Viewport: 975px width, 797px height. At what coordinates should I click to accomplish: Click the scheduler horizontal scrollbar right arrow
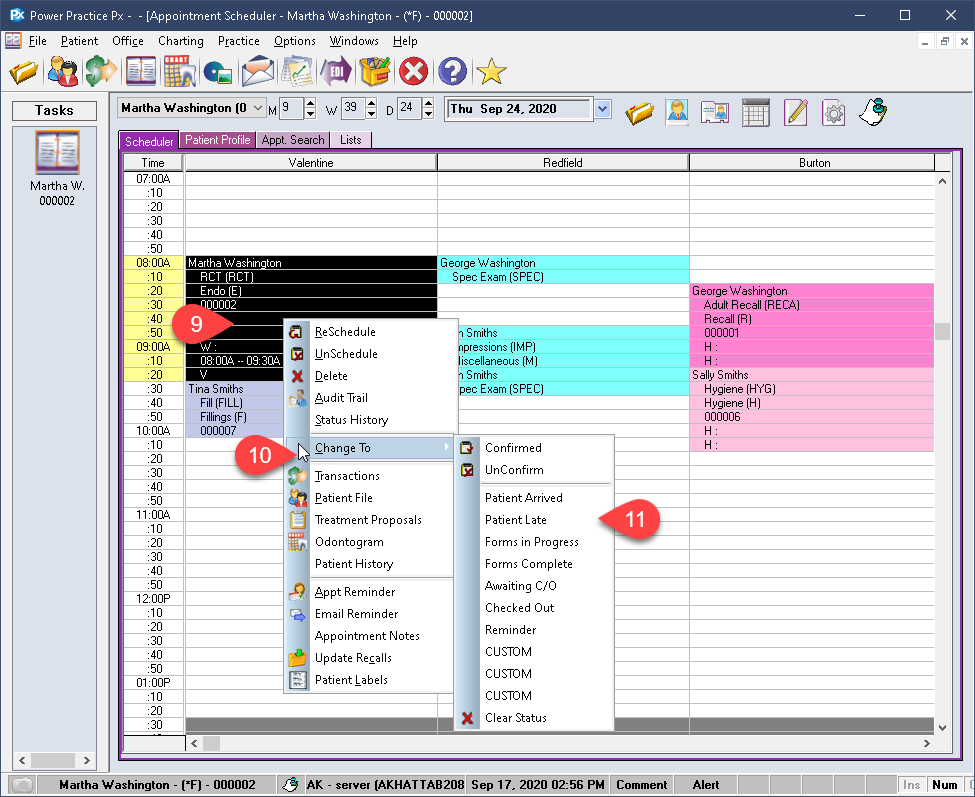pos(926,744)
